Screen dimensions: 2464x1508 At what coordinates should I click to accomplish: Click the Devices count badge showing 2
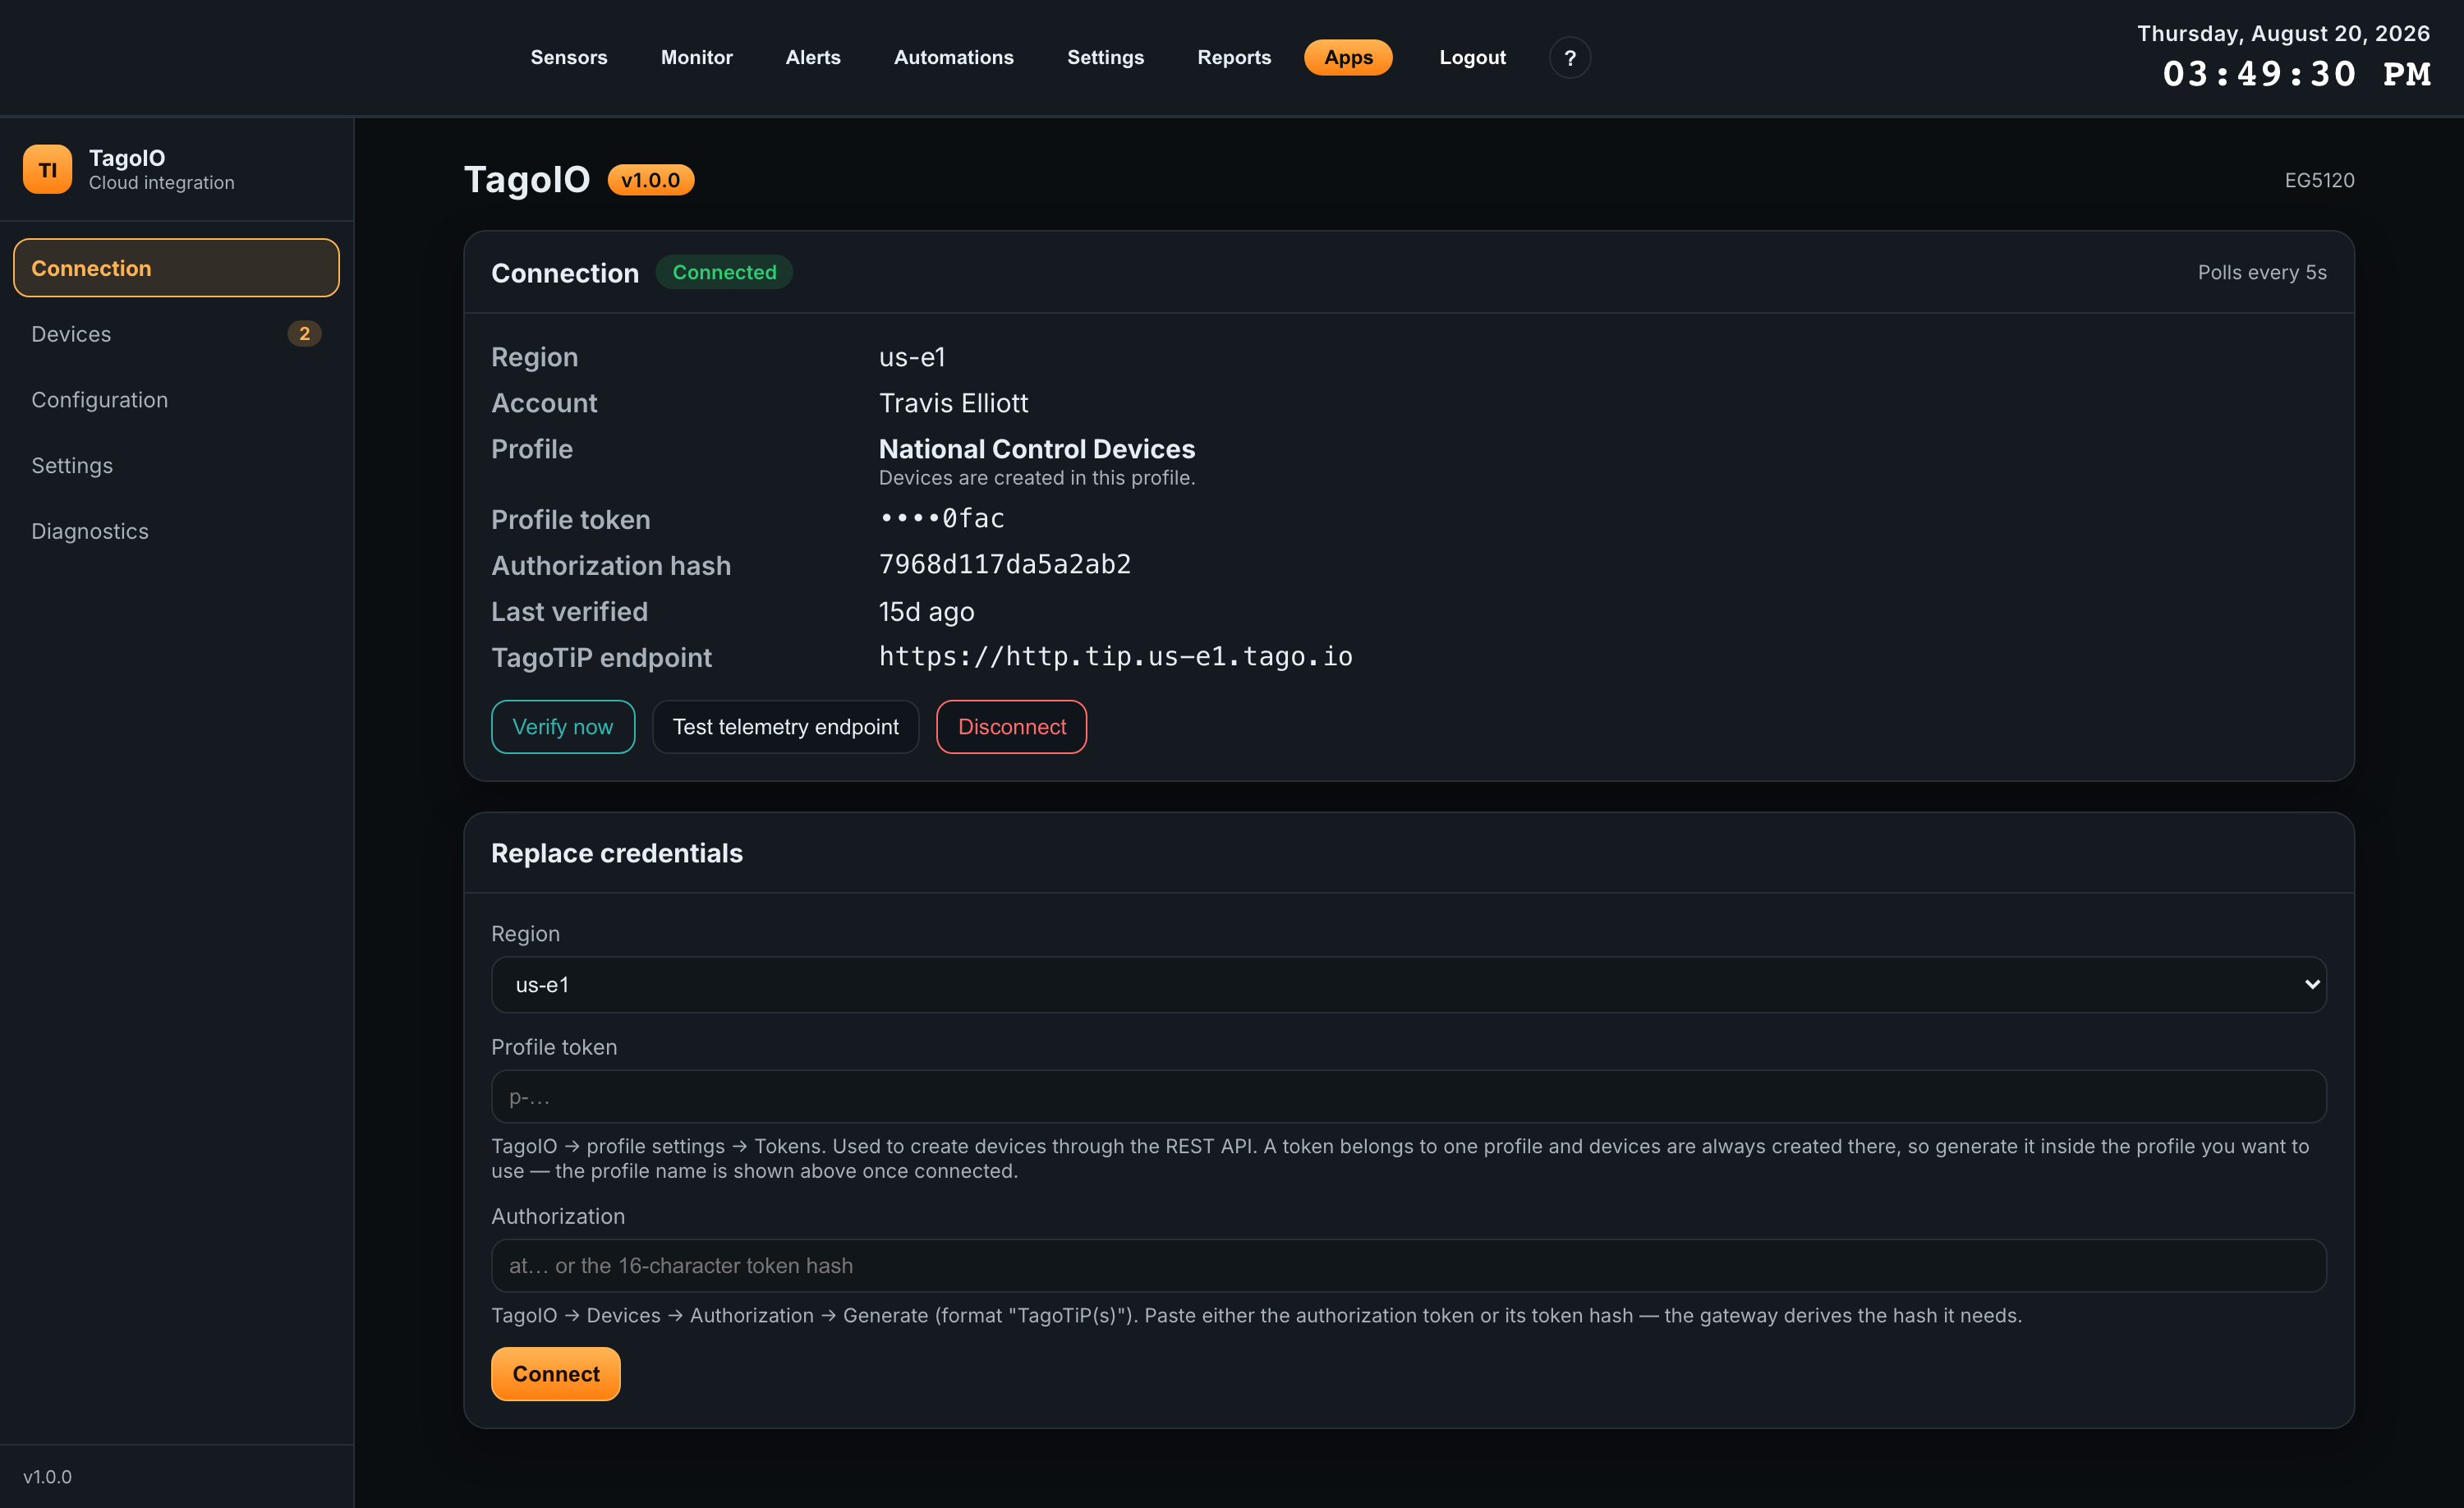[304, 334]
